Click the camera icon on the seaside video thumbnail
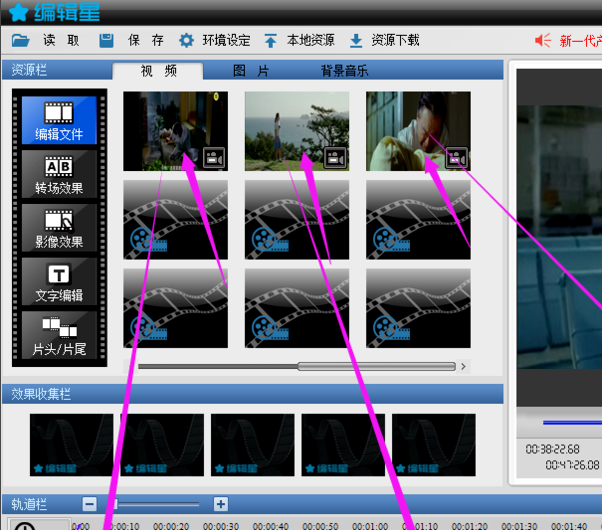 (x=335, y=157)
